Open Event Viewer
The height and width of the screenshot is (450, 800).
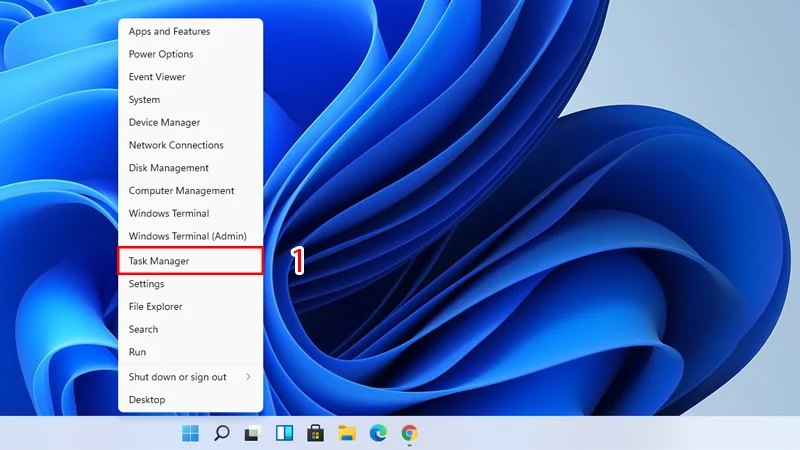click(190, 77)
